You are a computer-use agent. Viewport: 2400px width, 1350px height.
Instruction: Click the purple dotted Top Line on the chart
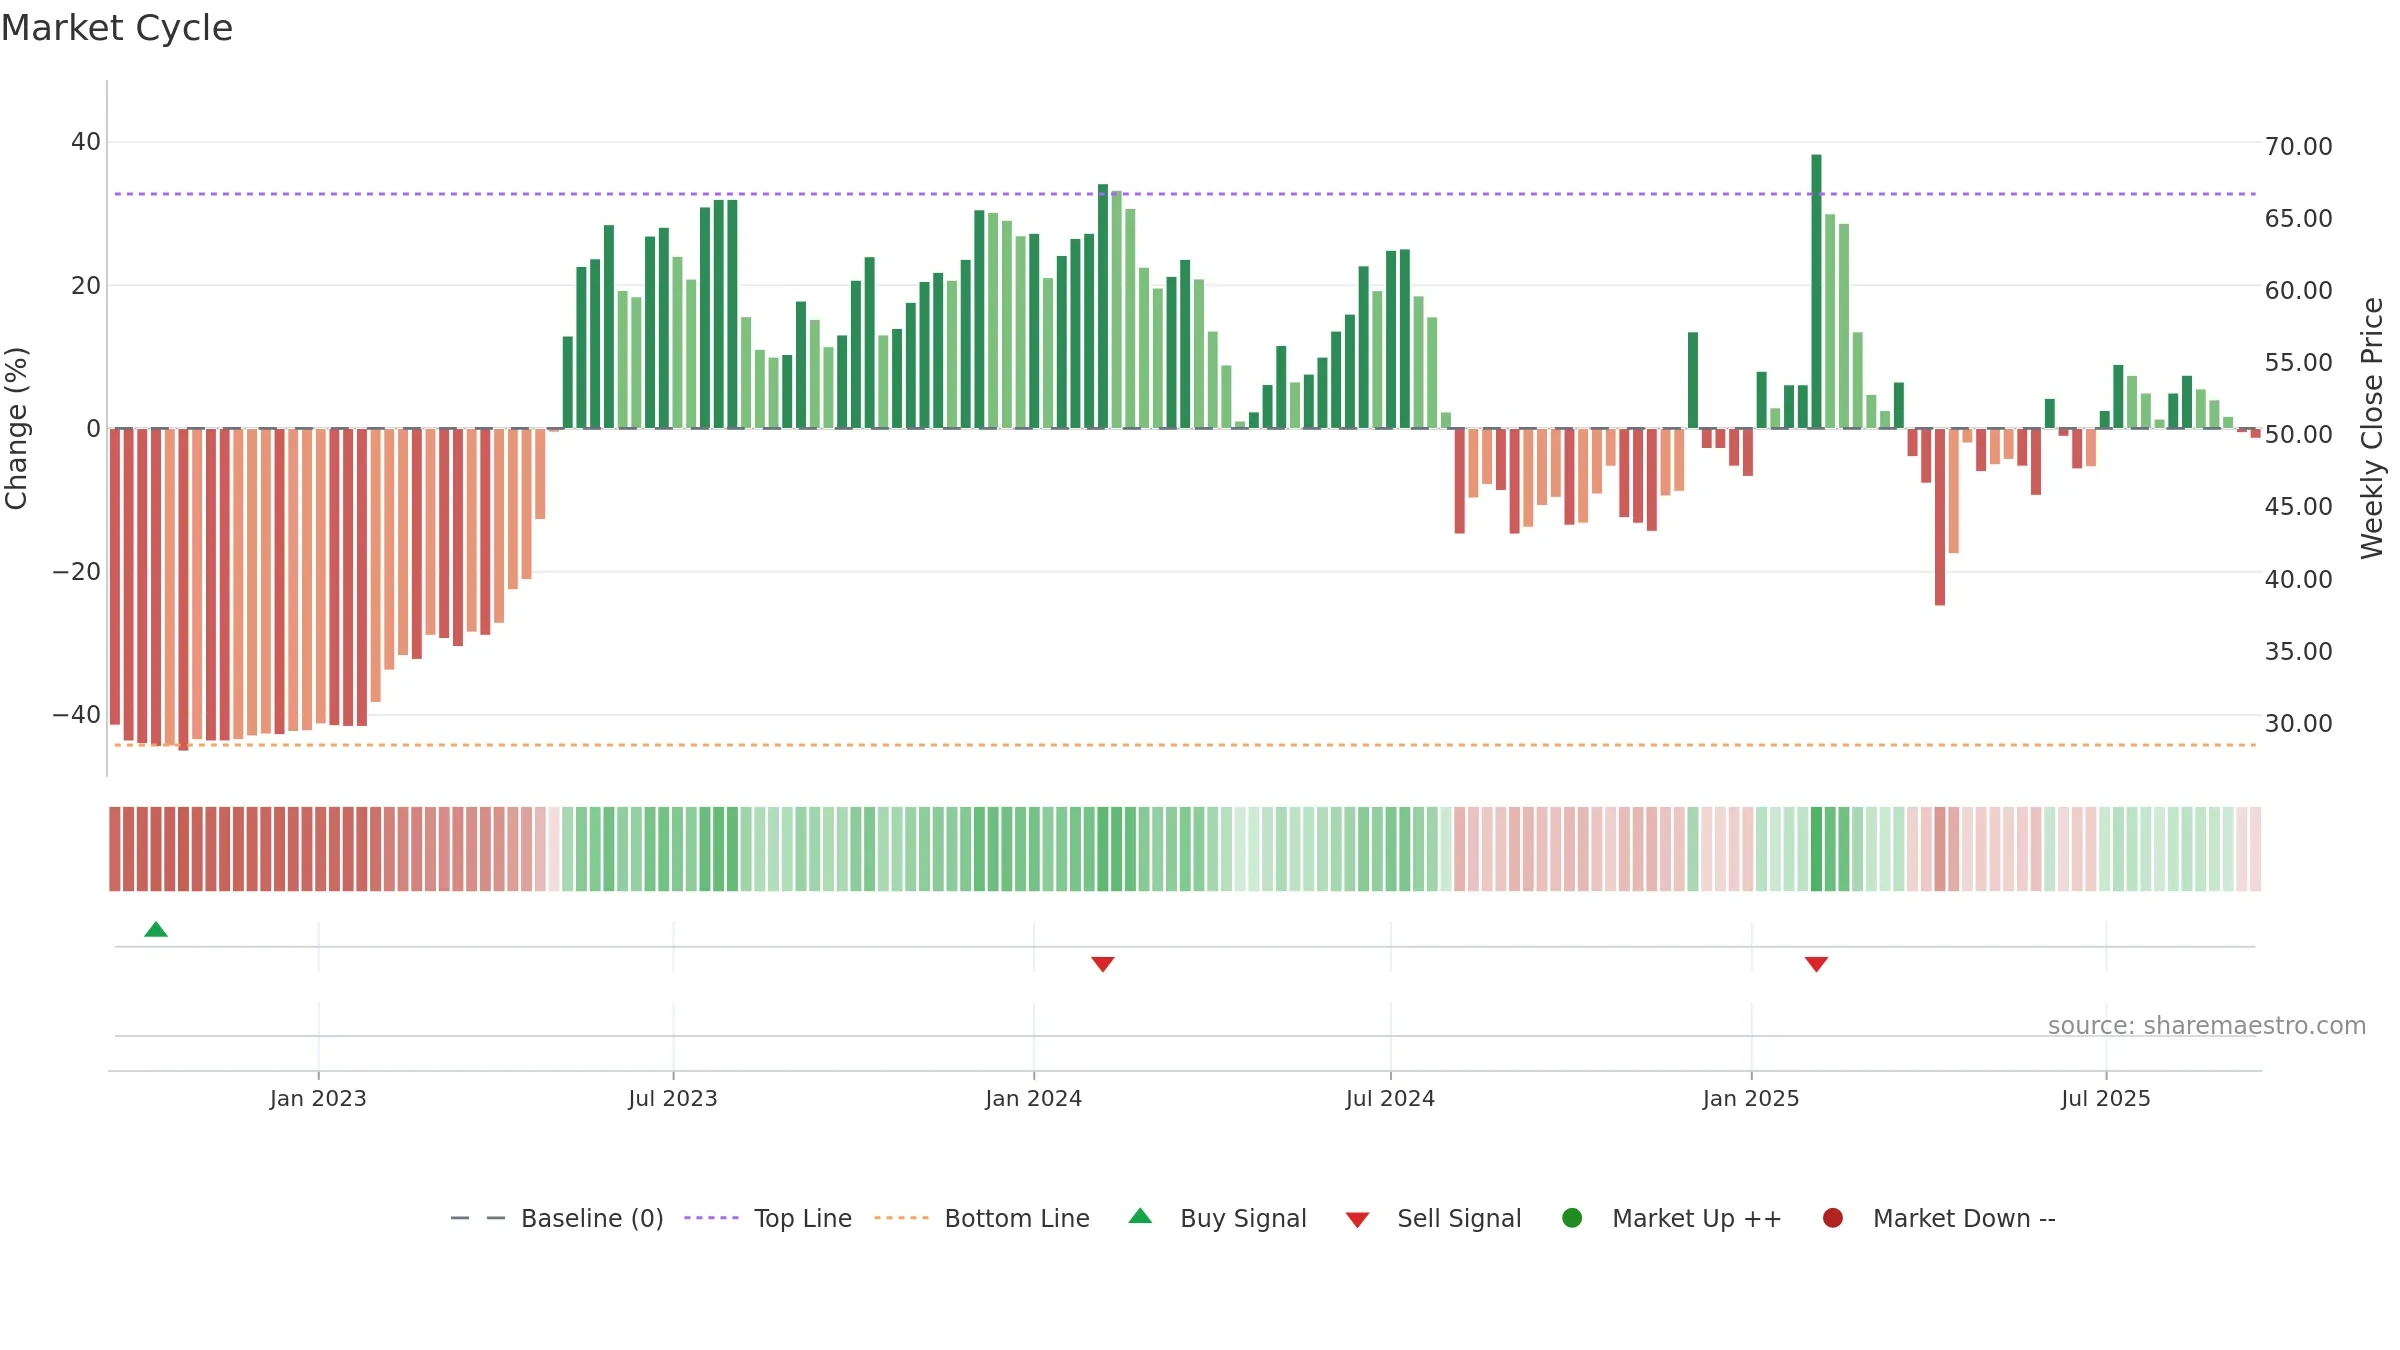1185,194
